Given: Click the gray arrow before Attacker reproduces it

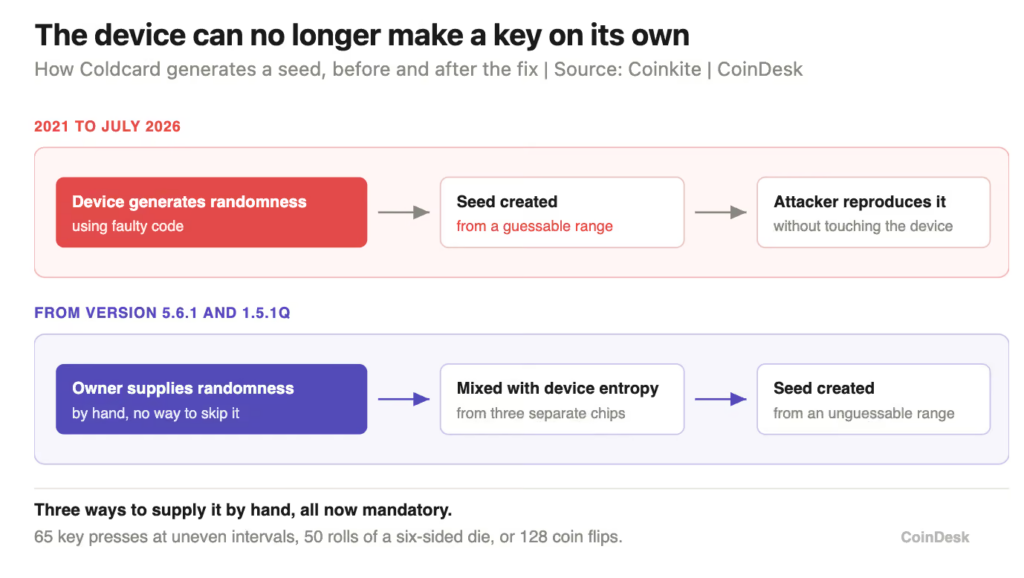Looking at the screenshot, I should click(720, 212).
